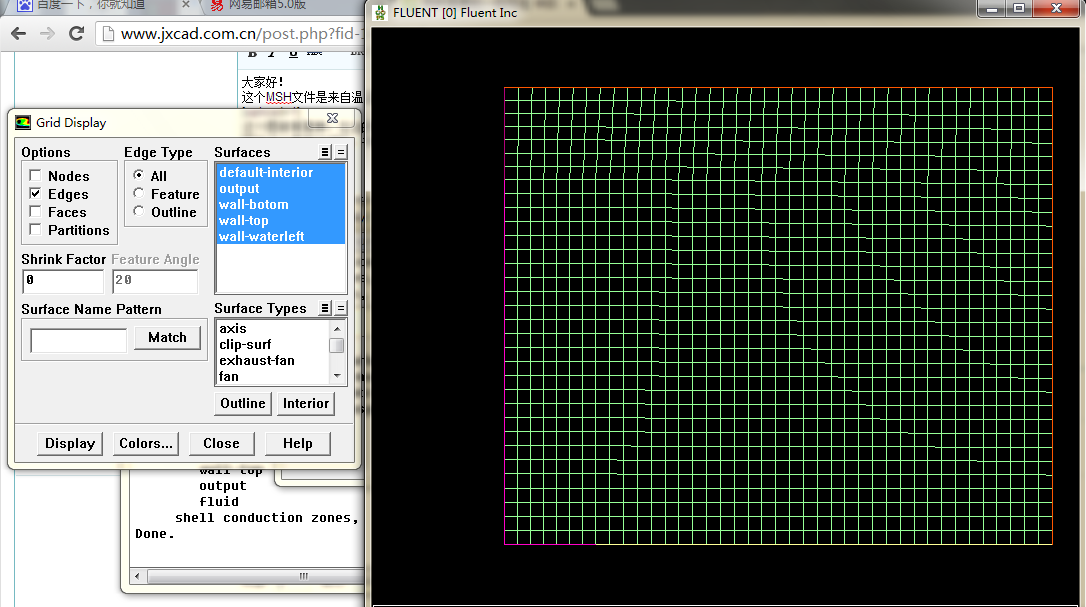
Task: Select all surfaces using the Surfaces list icon
Action: pos(325,152)
